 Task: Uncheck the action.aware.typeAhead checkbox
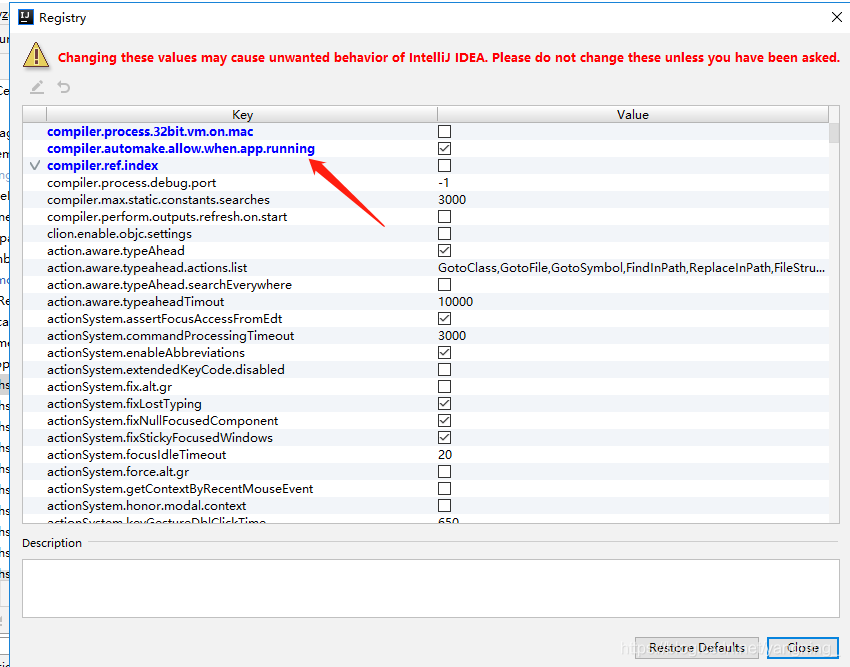445,251
